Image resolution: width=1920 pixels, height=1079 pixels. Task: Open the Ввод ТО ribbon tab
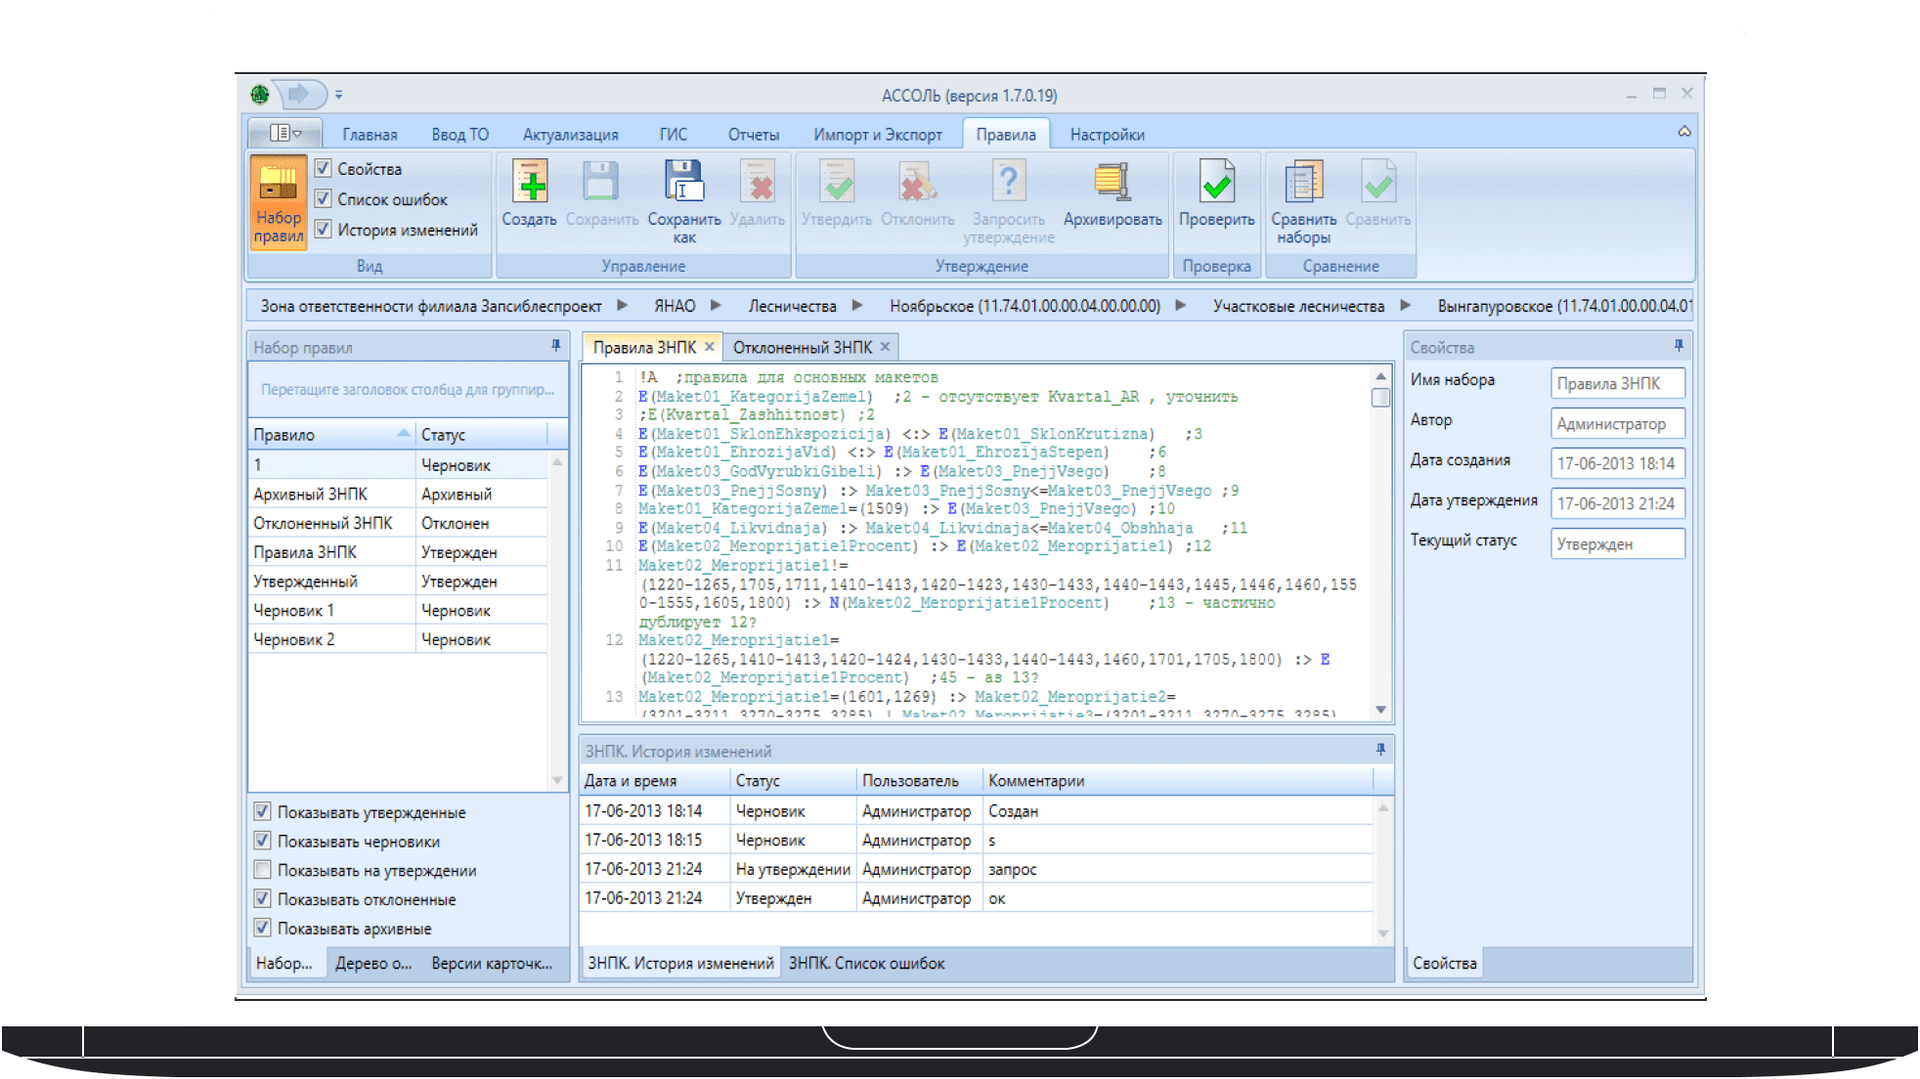(460, 135)
